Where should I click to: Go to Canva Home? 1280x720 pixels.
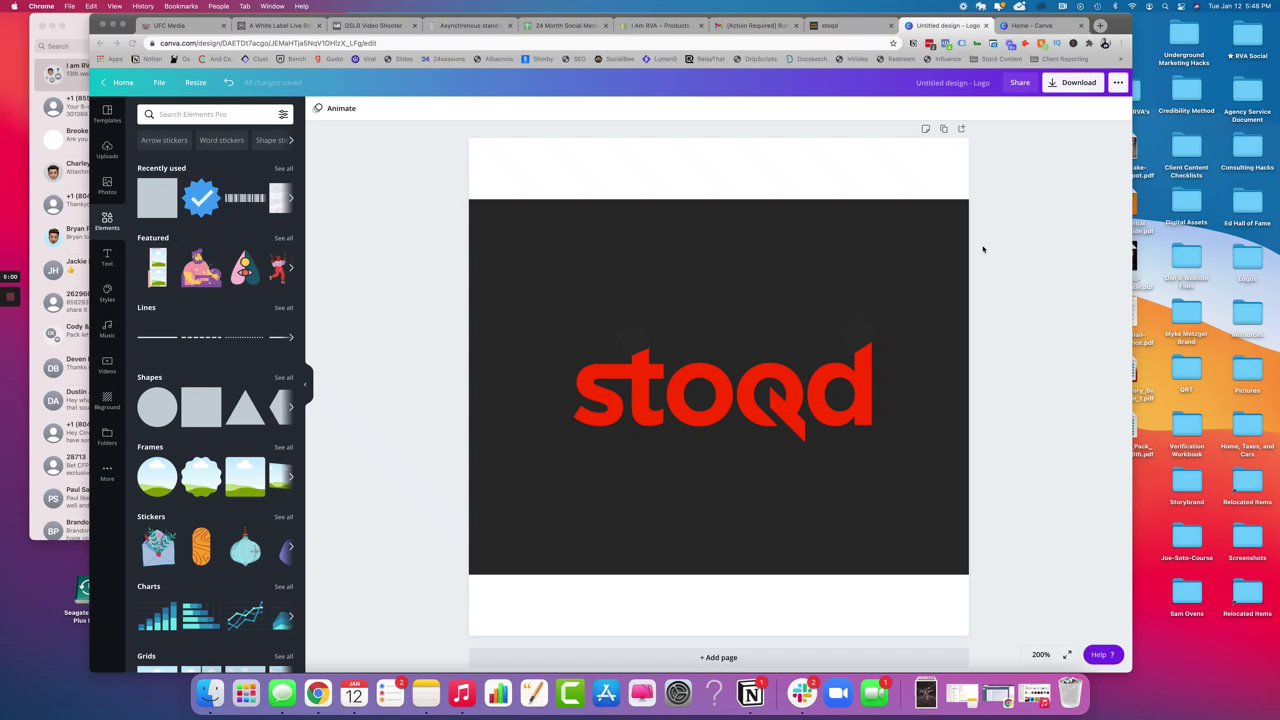point(118,82)
